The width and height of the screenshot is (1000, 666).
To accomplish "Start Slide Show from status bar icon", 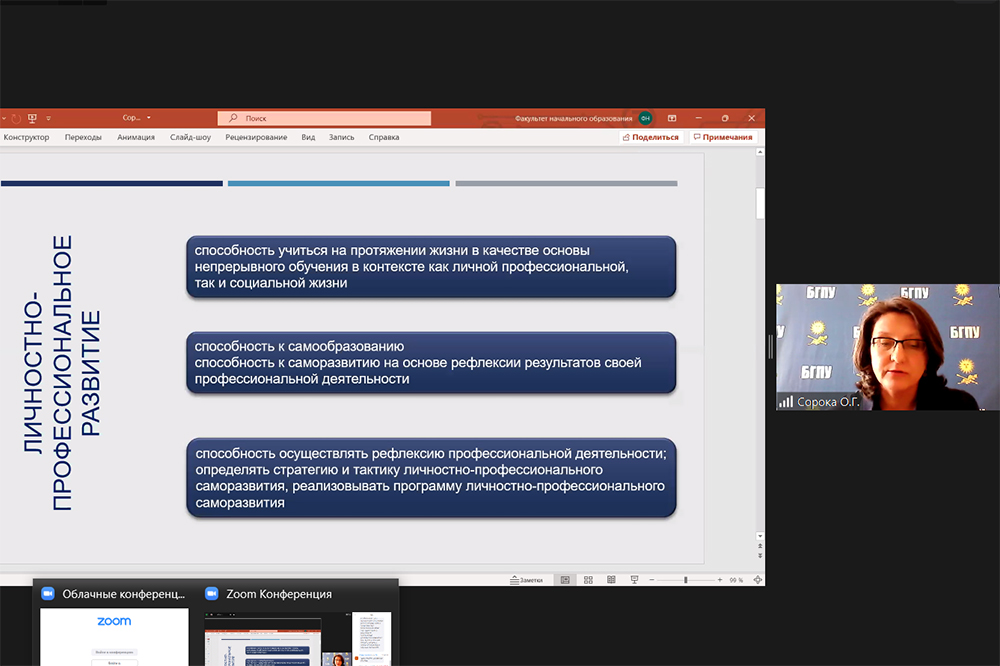I will [x=634, y=580].
